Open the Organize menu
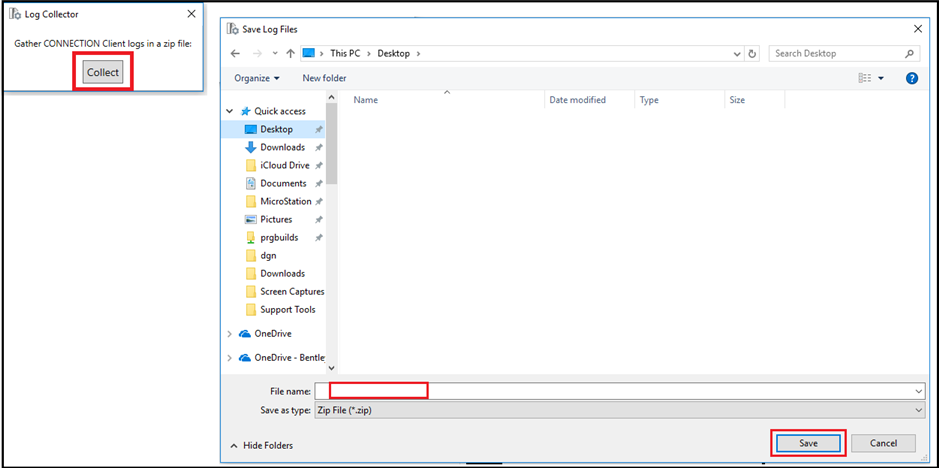The image size is (939, 468). [257, 78]
